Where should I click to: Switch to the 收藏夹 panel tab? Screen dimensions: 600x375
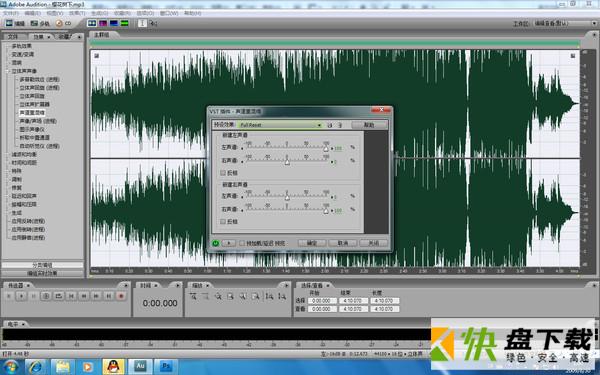(65, 37)
